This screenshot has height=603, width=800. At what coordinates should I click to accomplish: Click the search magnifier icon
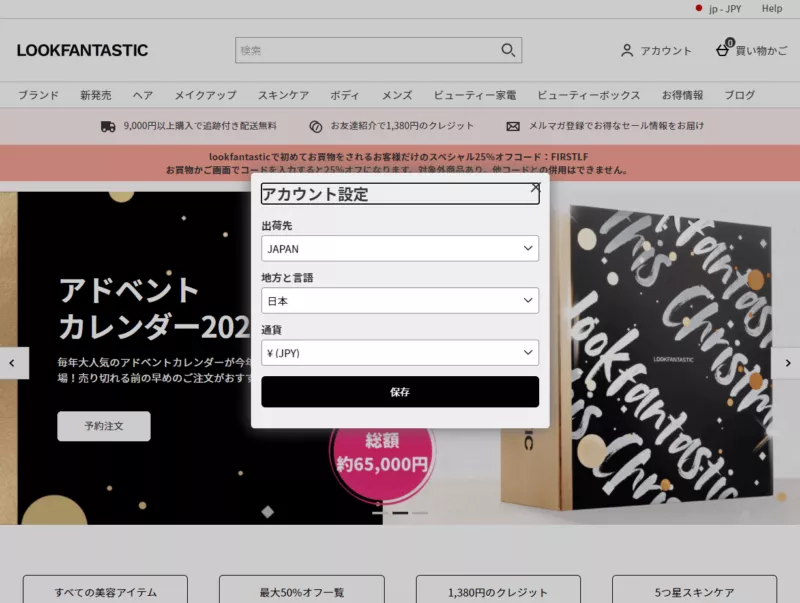pos(508,49)
